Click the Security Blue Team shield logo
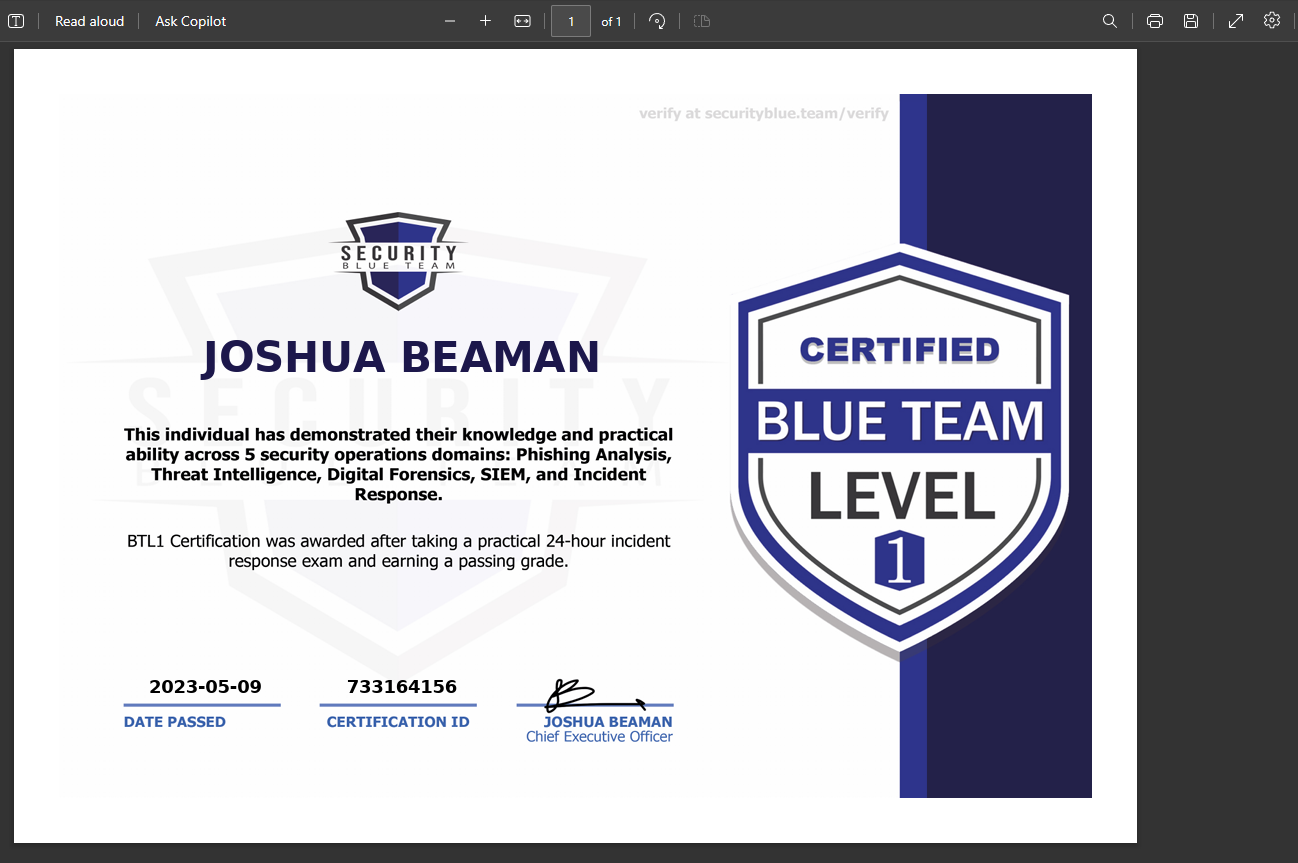The width and height of the screenshot is (1298, 863). tap(397, 259)
